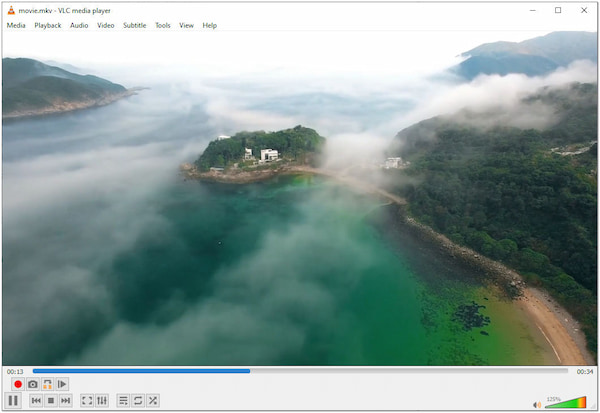The image size is (600, 413).
Task: Open the Subtitle menu
Action: coord(134,25)
